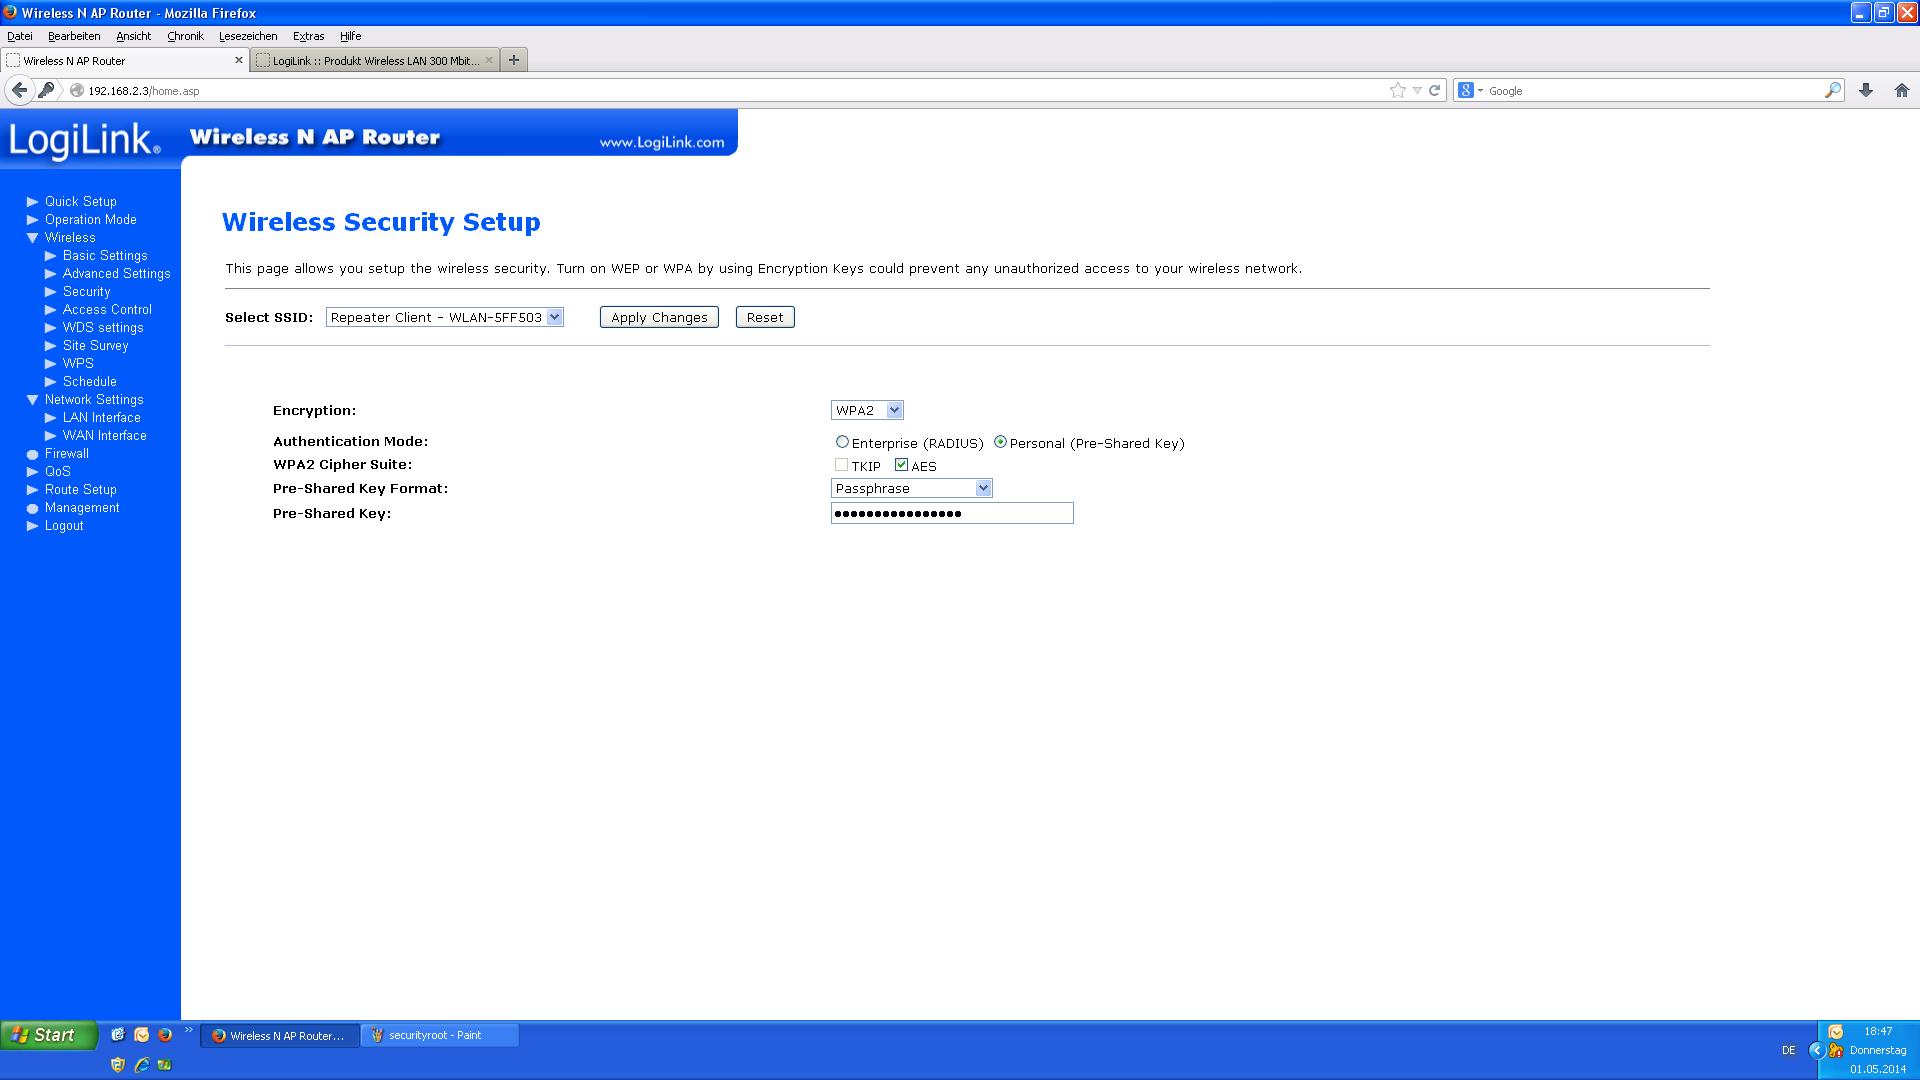This screenshot has width=1920, height=1080.
Task: Select Personal (Pre-Shared Key) radio button
Action: click(1000, 442)
